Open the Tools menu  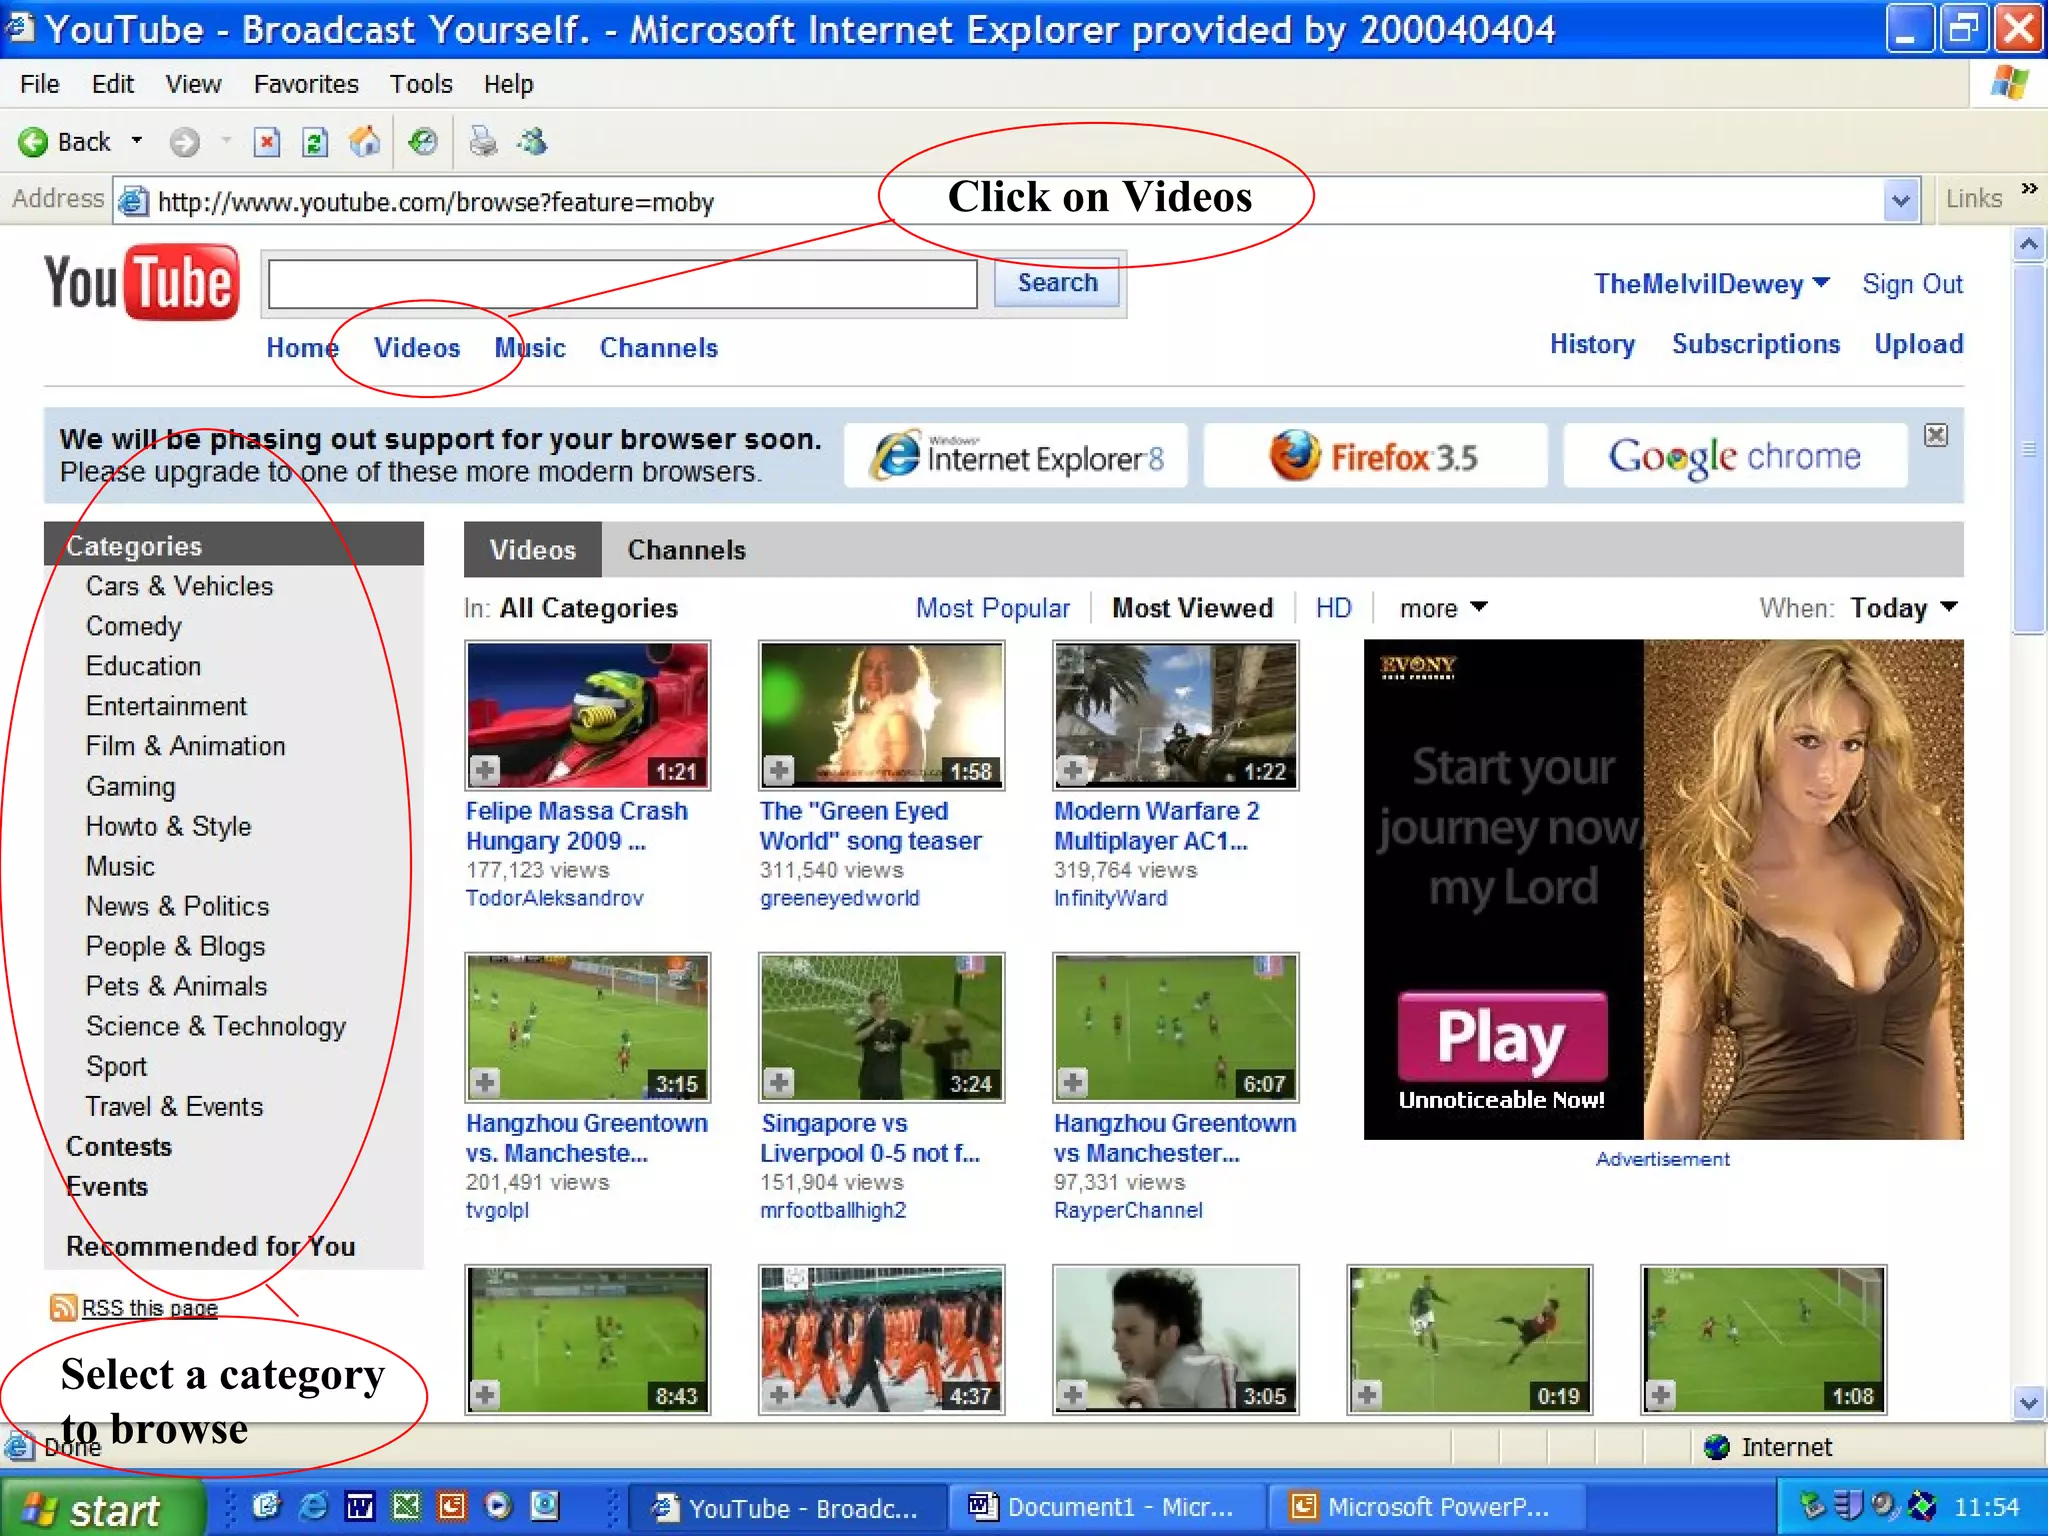(x=421, y=84)
